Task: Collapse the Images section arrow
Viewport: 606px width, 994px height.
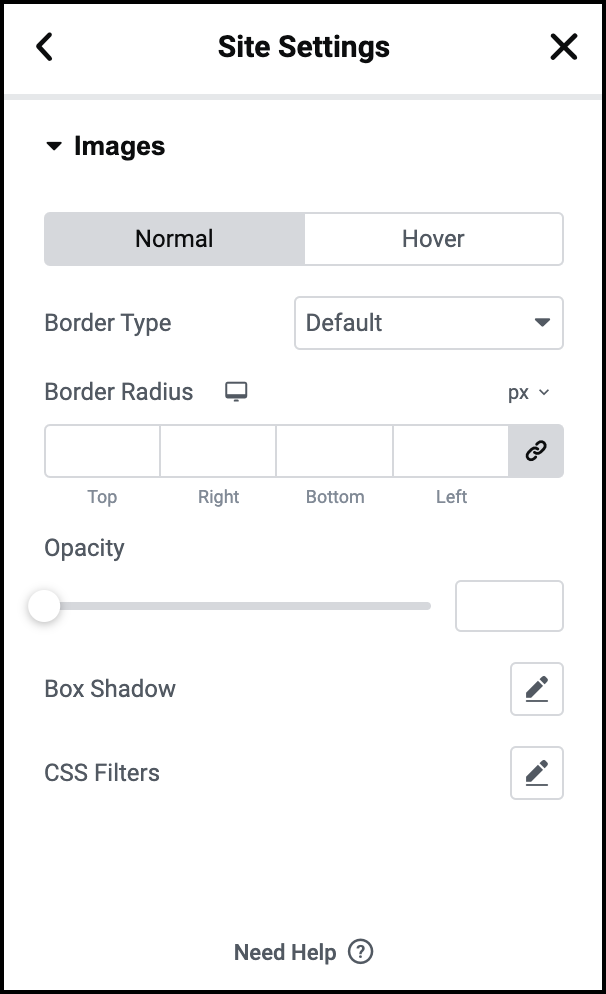Action: (54, 146)
